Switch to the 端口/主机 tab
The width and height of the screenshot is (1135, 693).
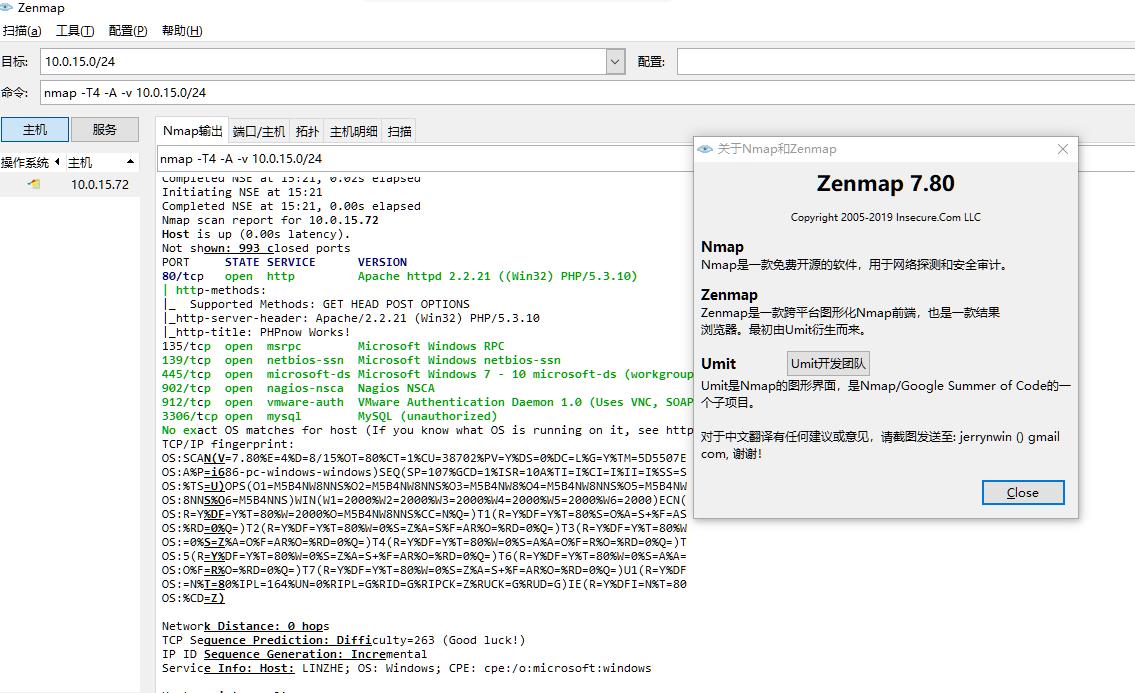tap(259, 131)
